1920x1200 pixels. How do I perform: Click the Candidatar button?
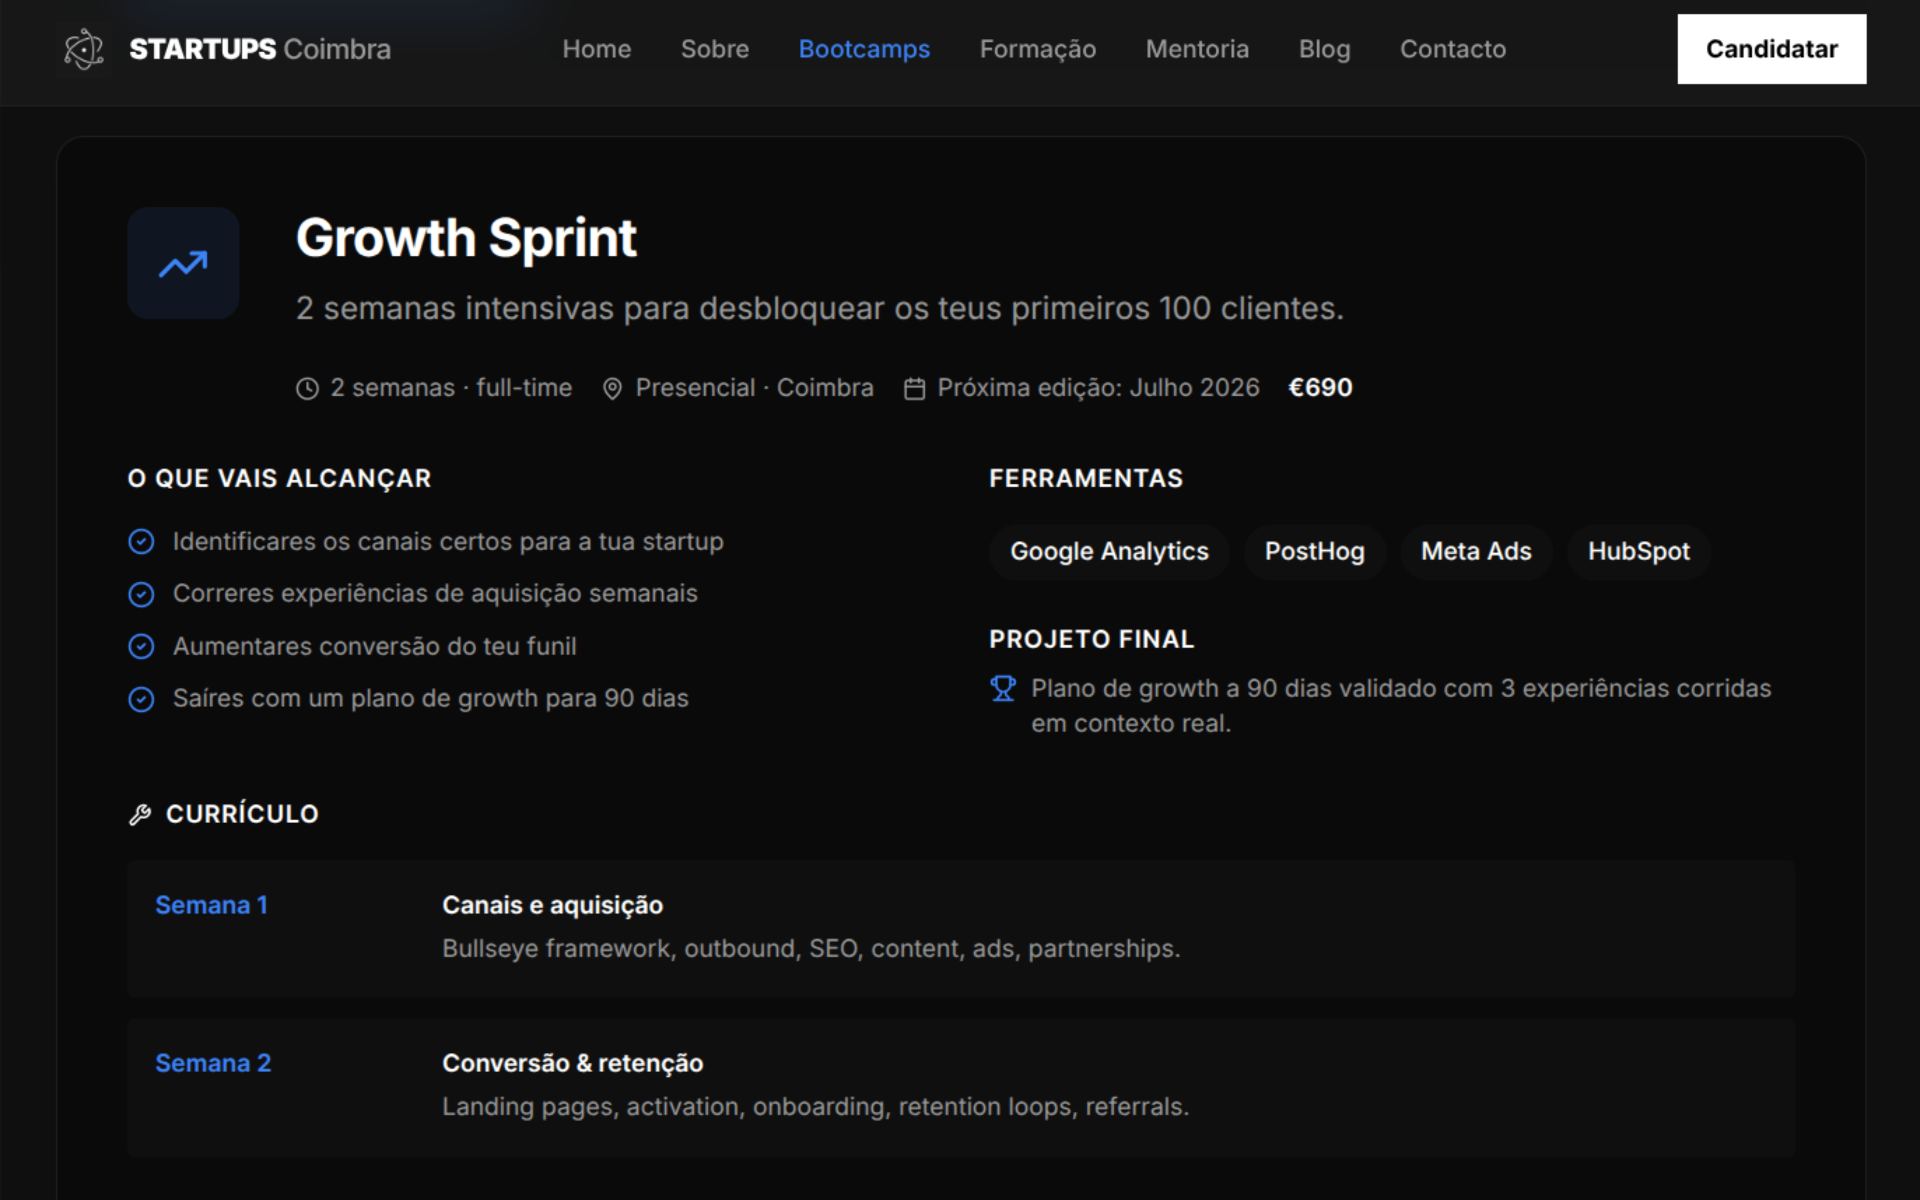(x=1771, y=49)
